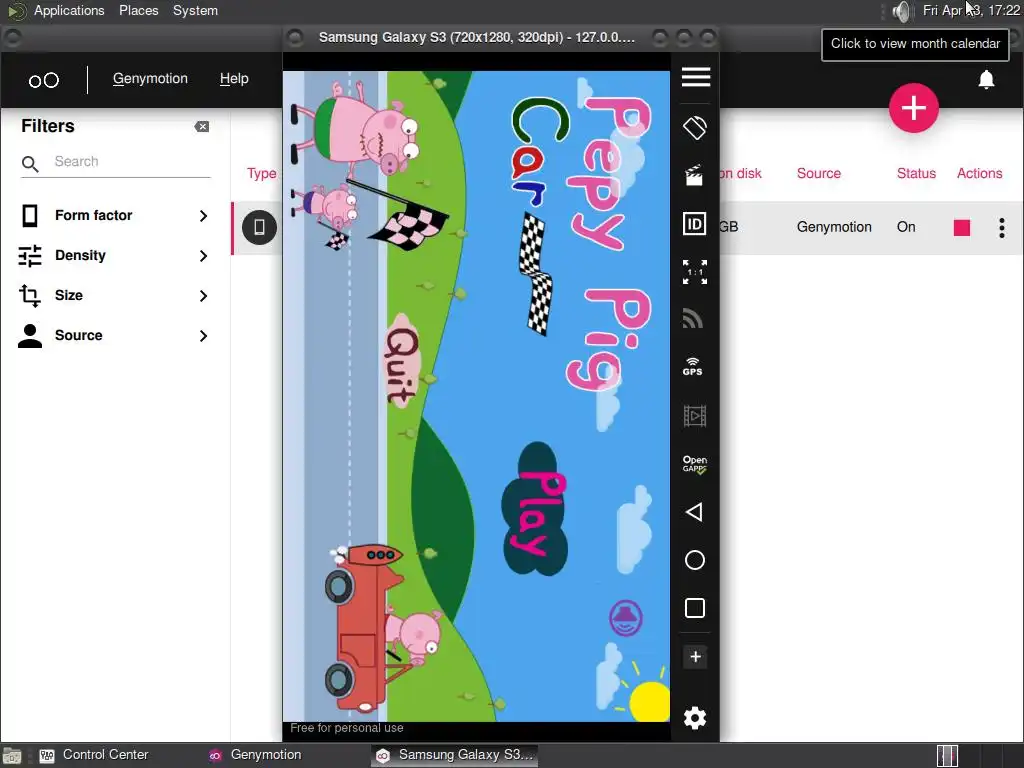The image size is (1024, 768).
Task: Open emulator settings gear icon
Action: coord(695,718)
